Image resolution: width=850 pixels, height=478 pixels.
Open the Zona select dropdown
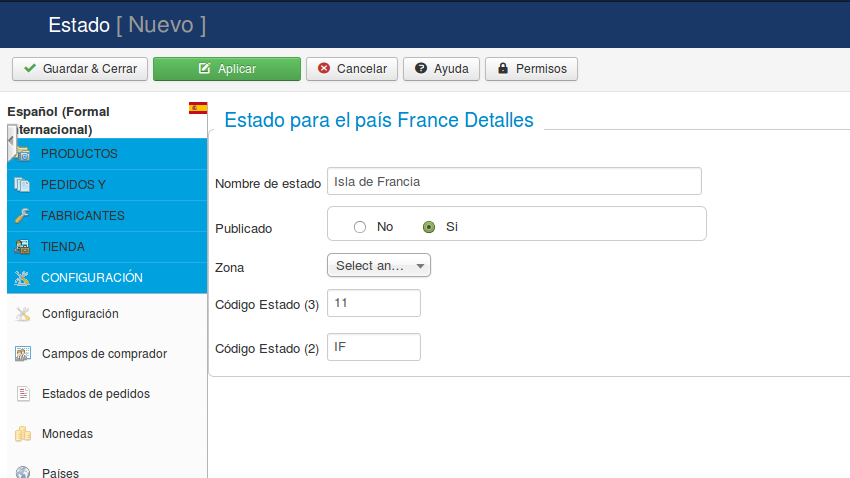[379, 266]
